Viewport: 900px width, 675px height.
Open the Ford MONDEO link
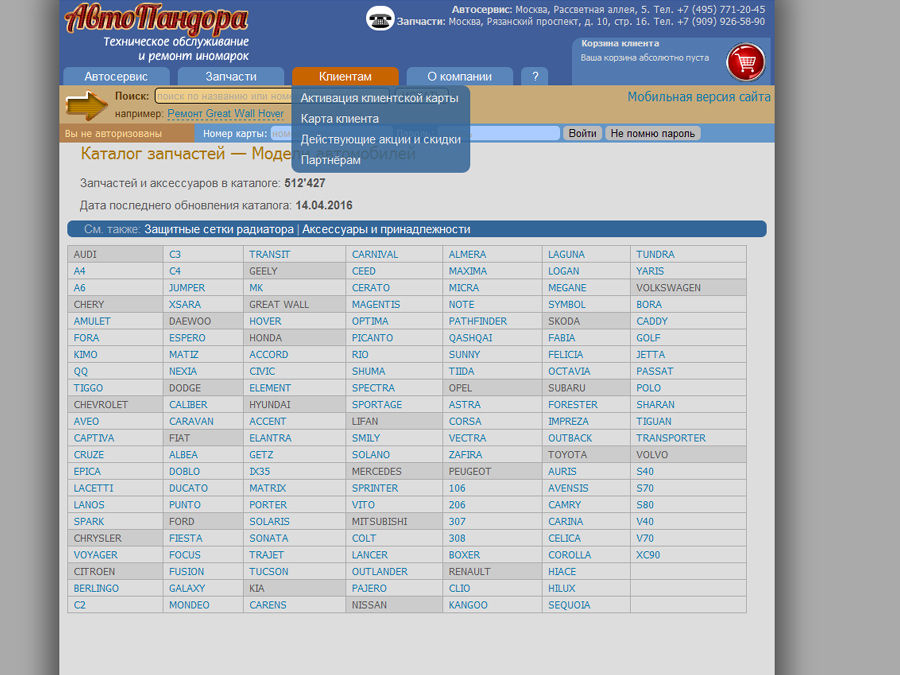point(189,605)
